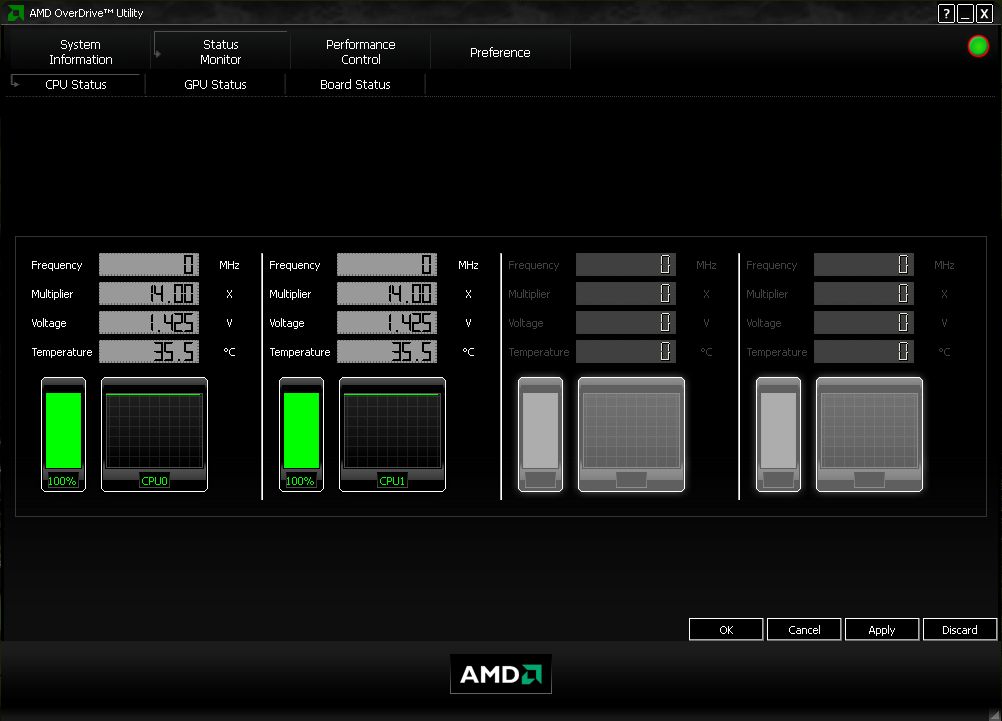1002x721 pixels.
Task: Click the CPU1 Temperature label
Action: click(300, 352)
